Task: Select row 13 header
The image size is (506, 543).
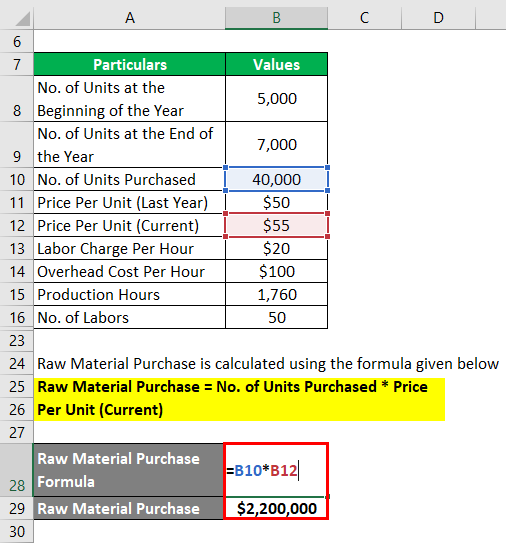Action: 17,249
